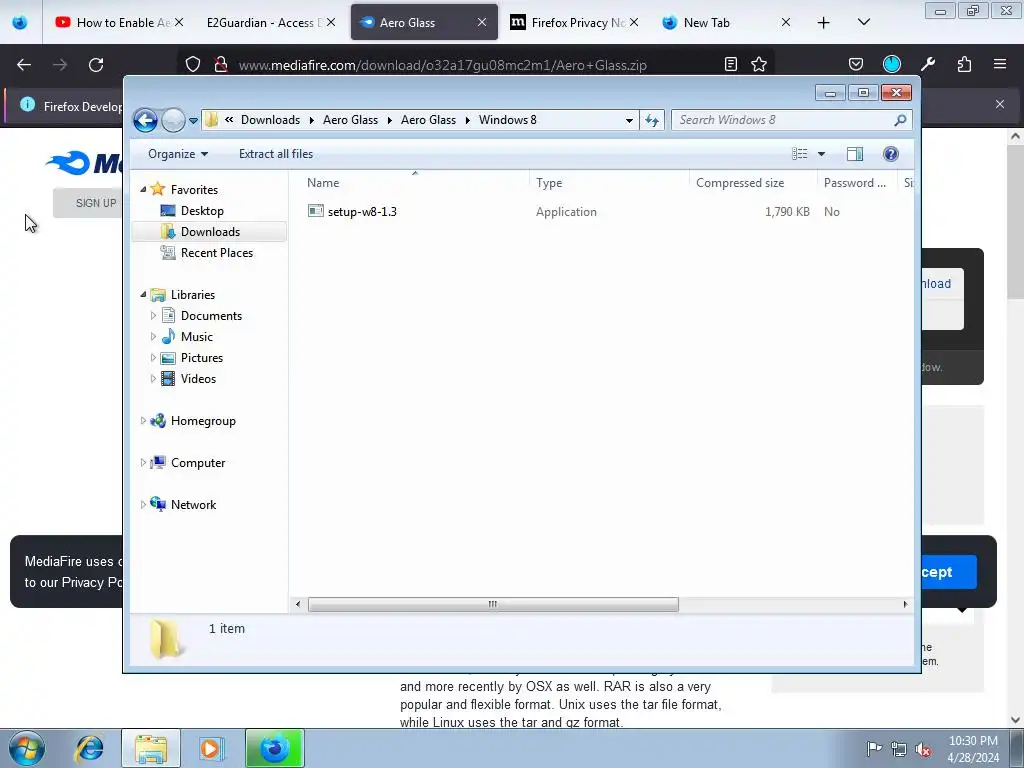Select the Music library
Image resolution: width=1024 pixels, height=768 pixels.
pos(197,336)
